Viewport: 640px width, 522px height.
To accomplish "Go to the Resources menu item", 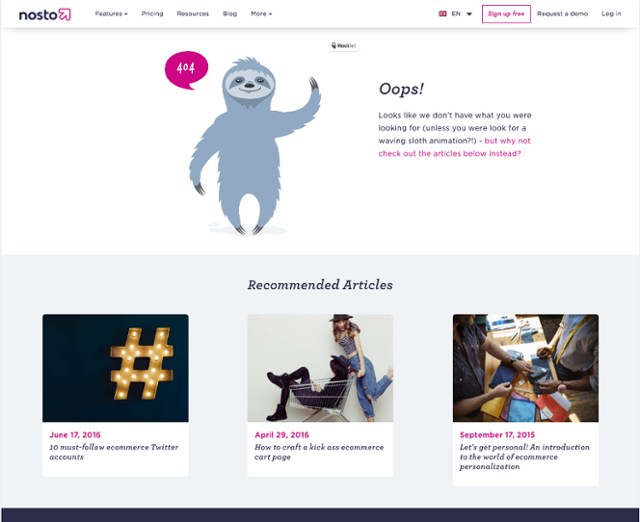I will pos(193,14).
